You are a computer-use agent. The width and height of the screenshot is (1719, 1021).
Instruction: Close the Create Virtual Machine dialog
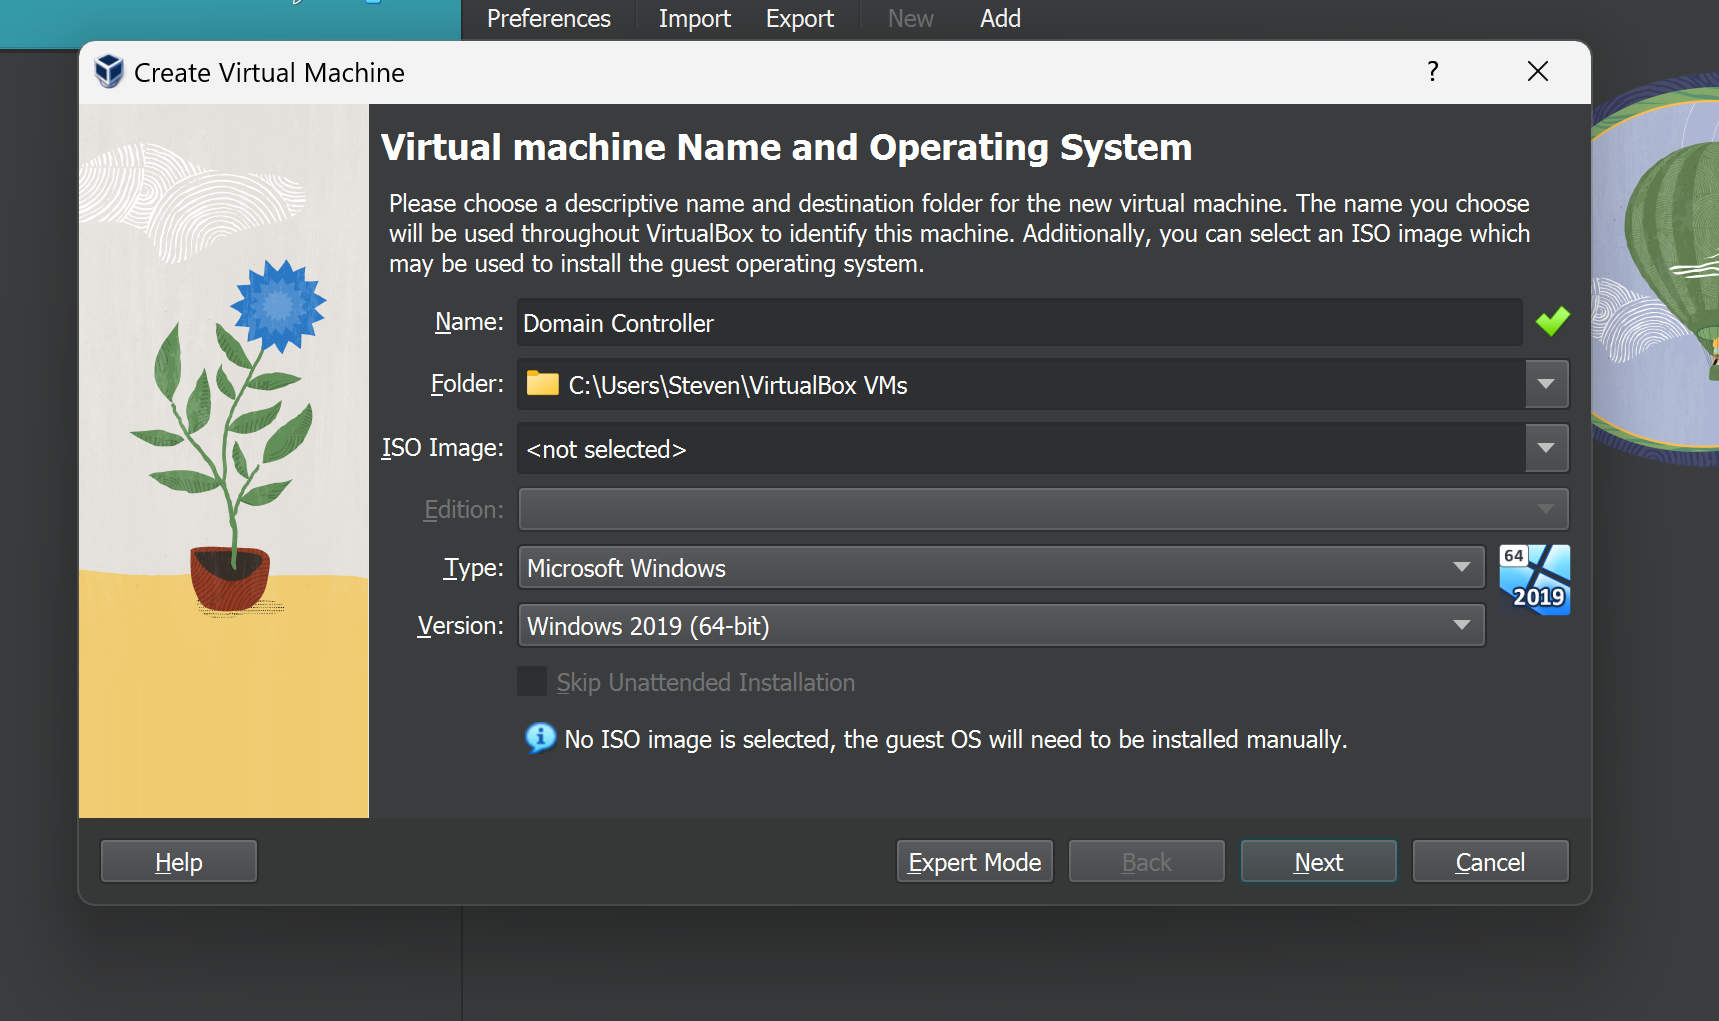1538,71
